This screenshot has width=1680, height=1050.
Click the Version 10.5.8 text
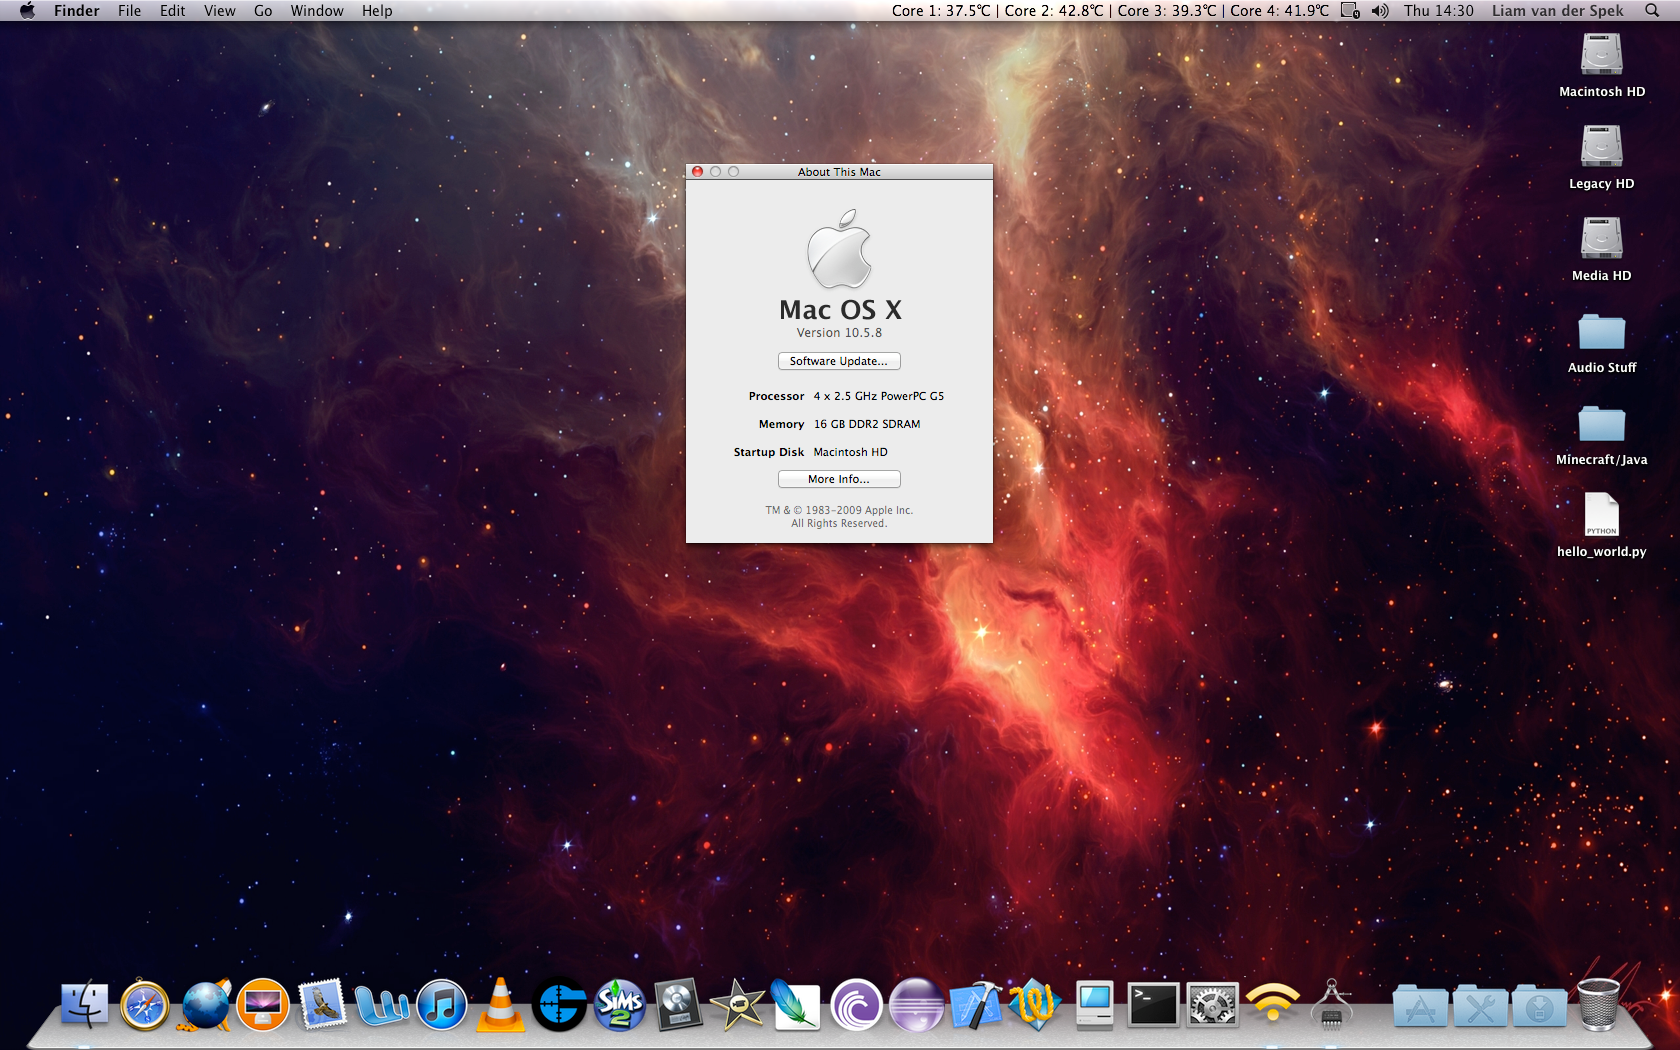[x=839, y=333]
